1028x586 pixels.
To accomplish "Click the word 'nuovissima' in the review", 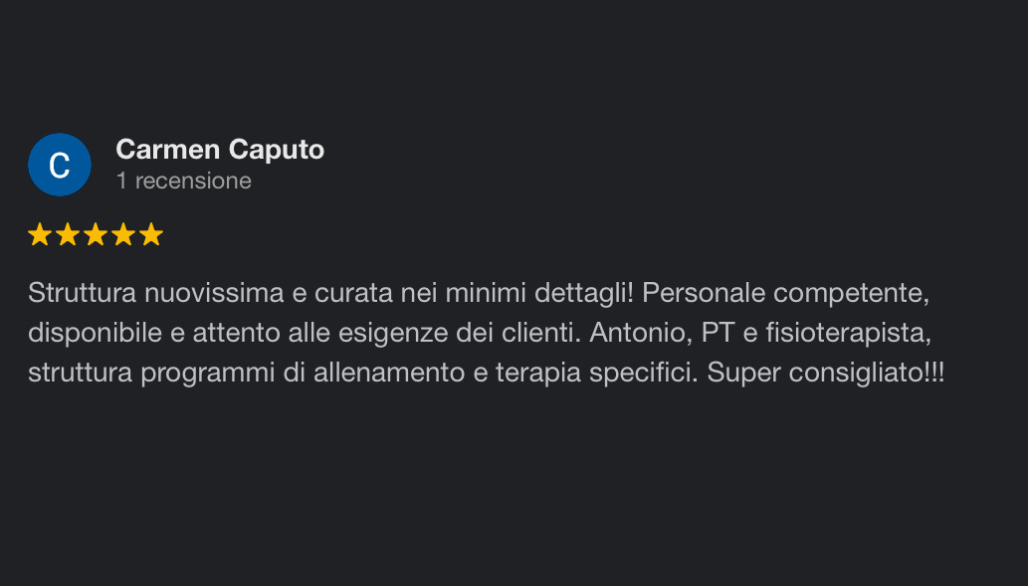I will coord(214,293).
